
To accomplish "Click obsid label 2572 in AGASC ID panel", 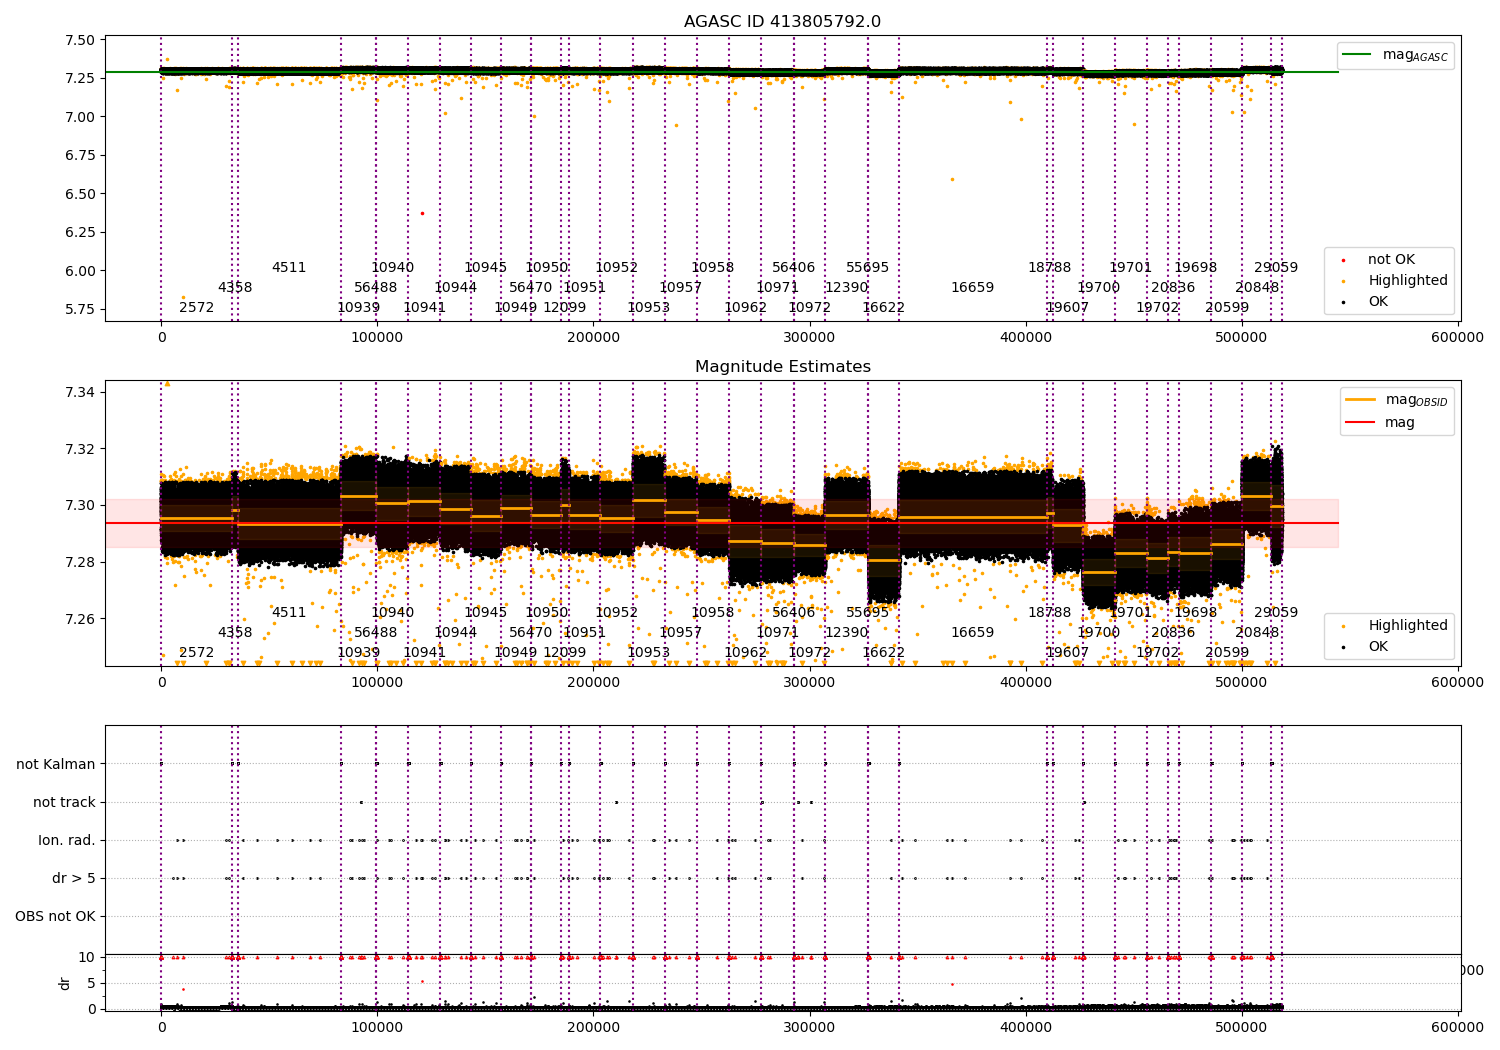I will [x=197, y=307].
